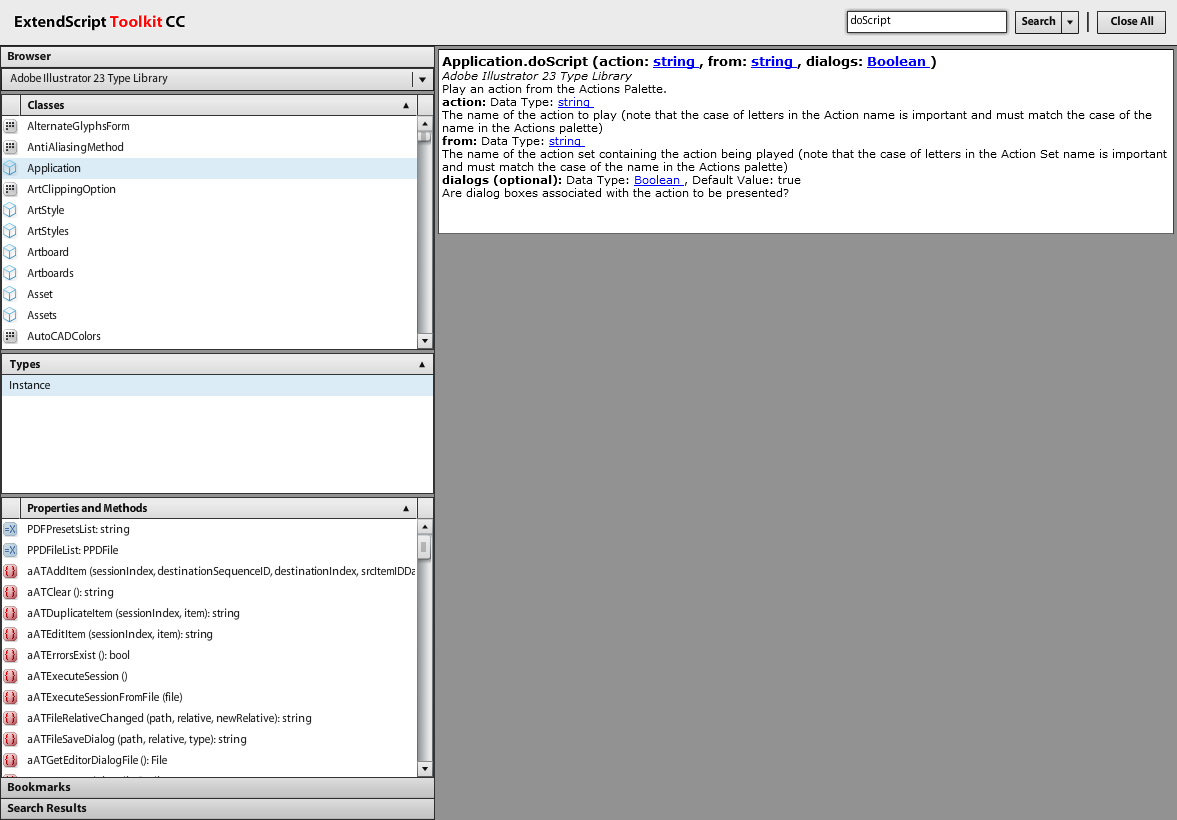This screenshot has width=1177, height=820.
Task: Toggle sort on Properties and Methods header
Action: point(218,508)
